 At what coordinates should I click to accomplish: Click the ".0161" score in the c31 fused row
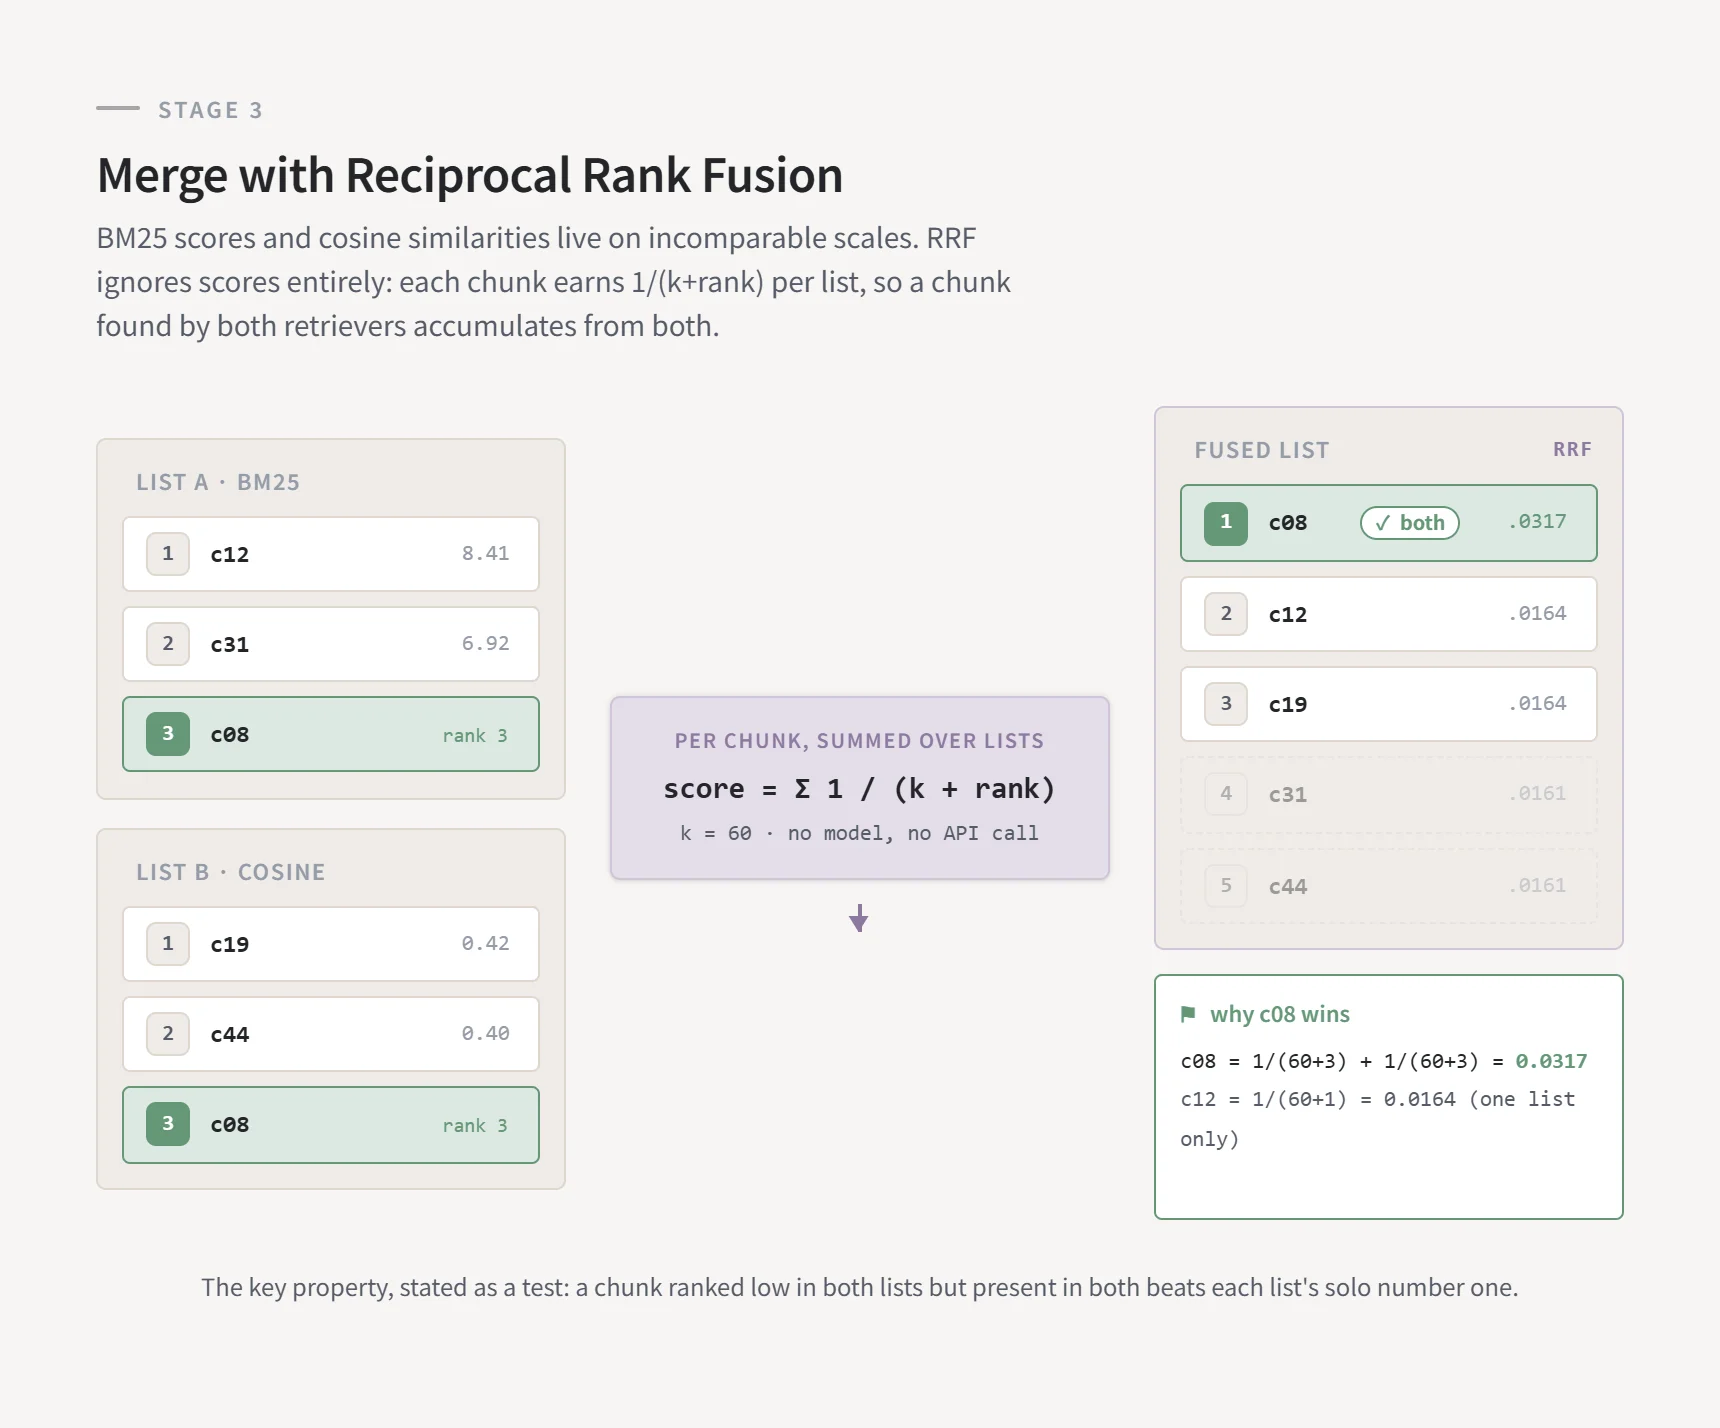(1538, 793)
